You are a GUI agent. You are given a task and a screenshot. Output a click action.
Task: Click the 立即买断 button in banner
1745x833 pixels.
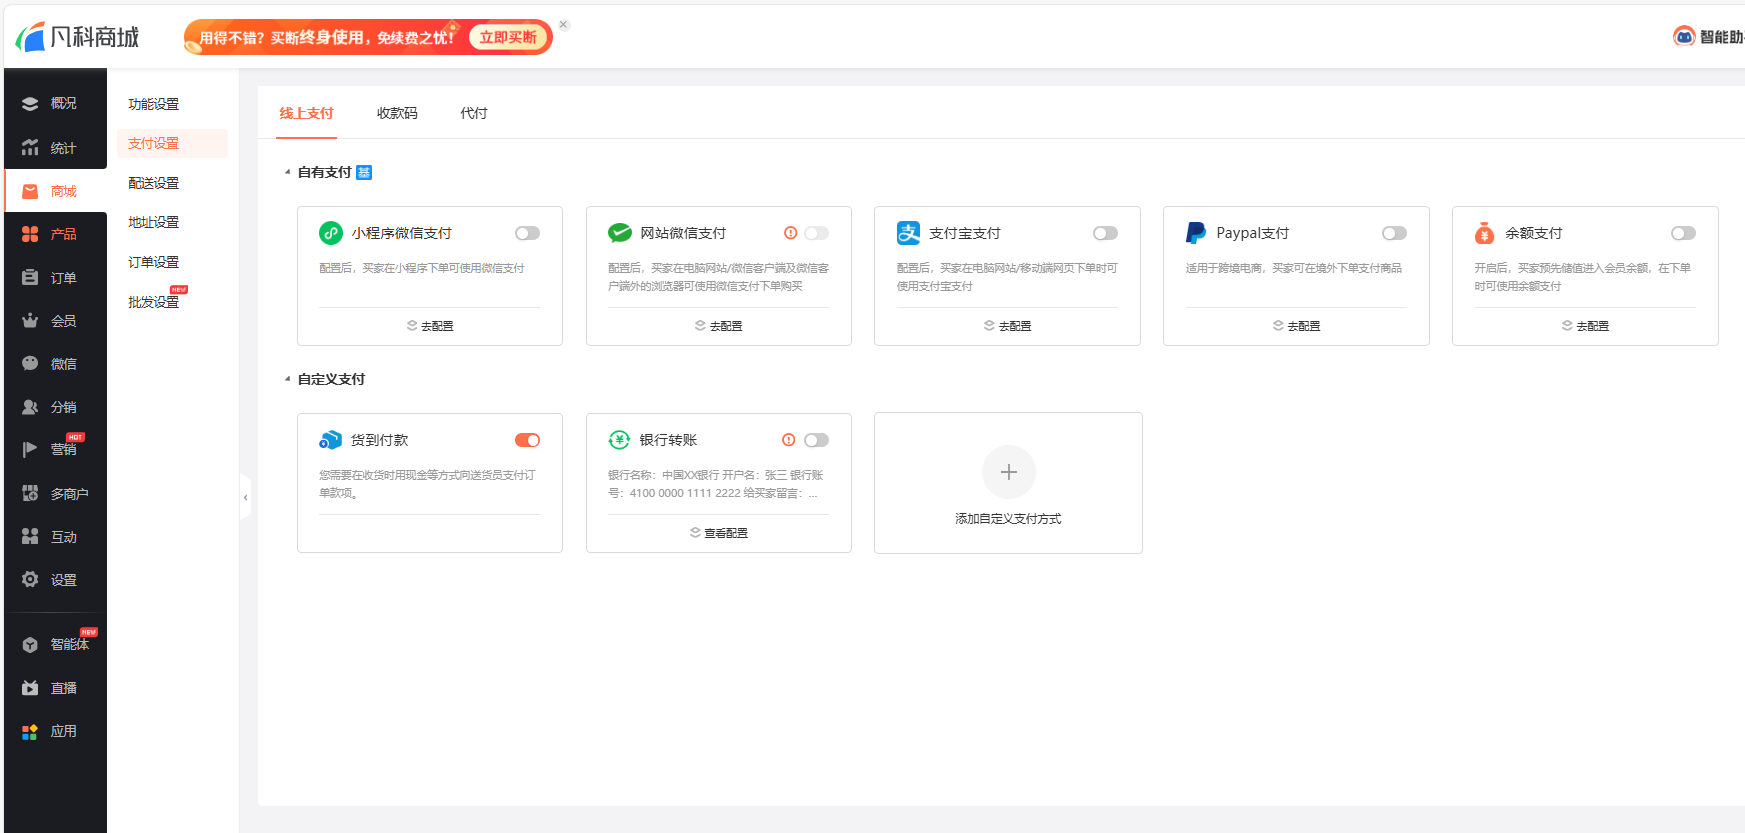[x=508, y=37]
